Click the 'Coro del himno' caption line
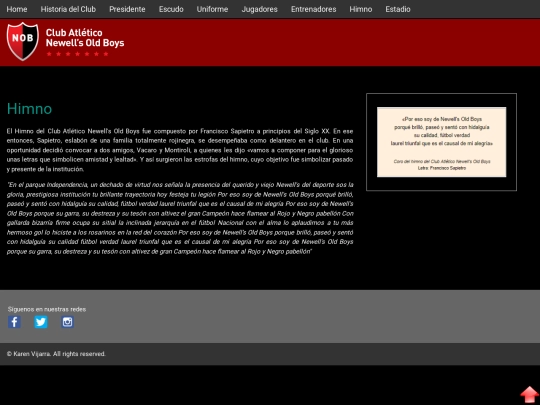Screen dimensions: 540x405 442,161
